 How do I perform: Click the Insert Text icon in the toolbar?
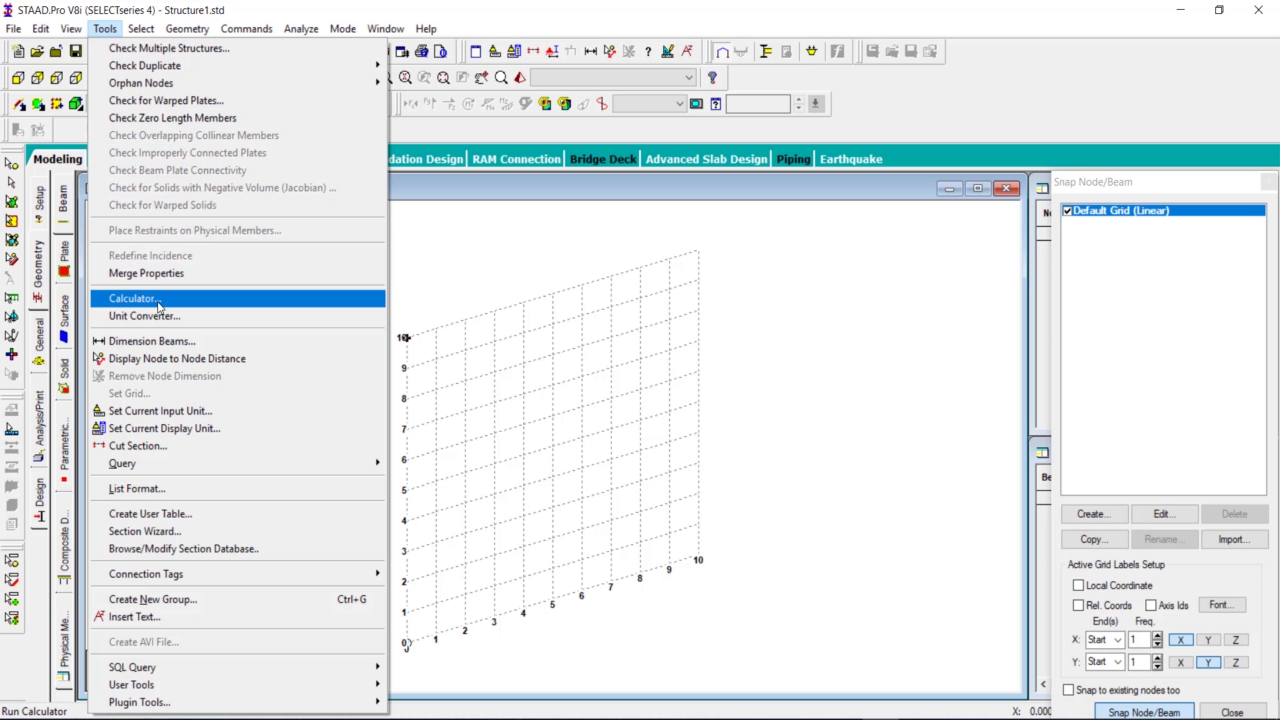click(x=687, y=52)
